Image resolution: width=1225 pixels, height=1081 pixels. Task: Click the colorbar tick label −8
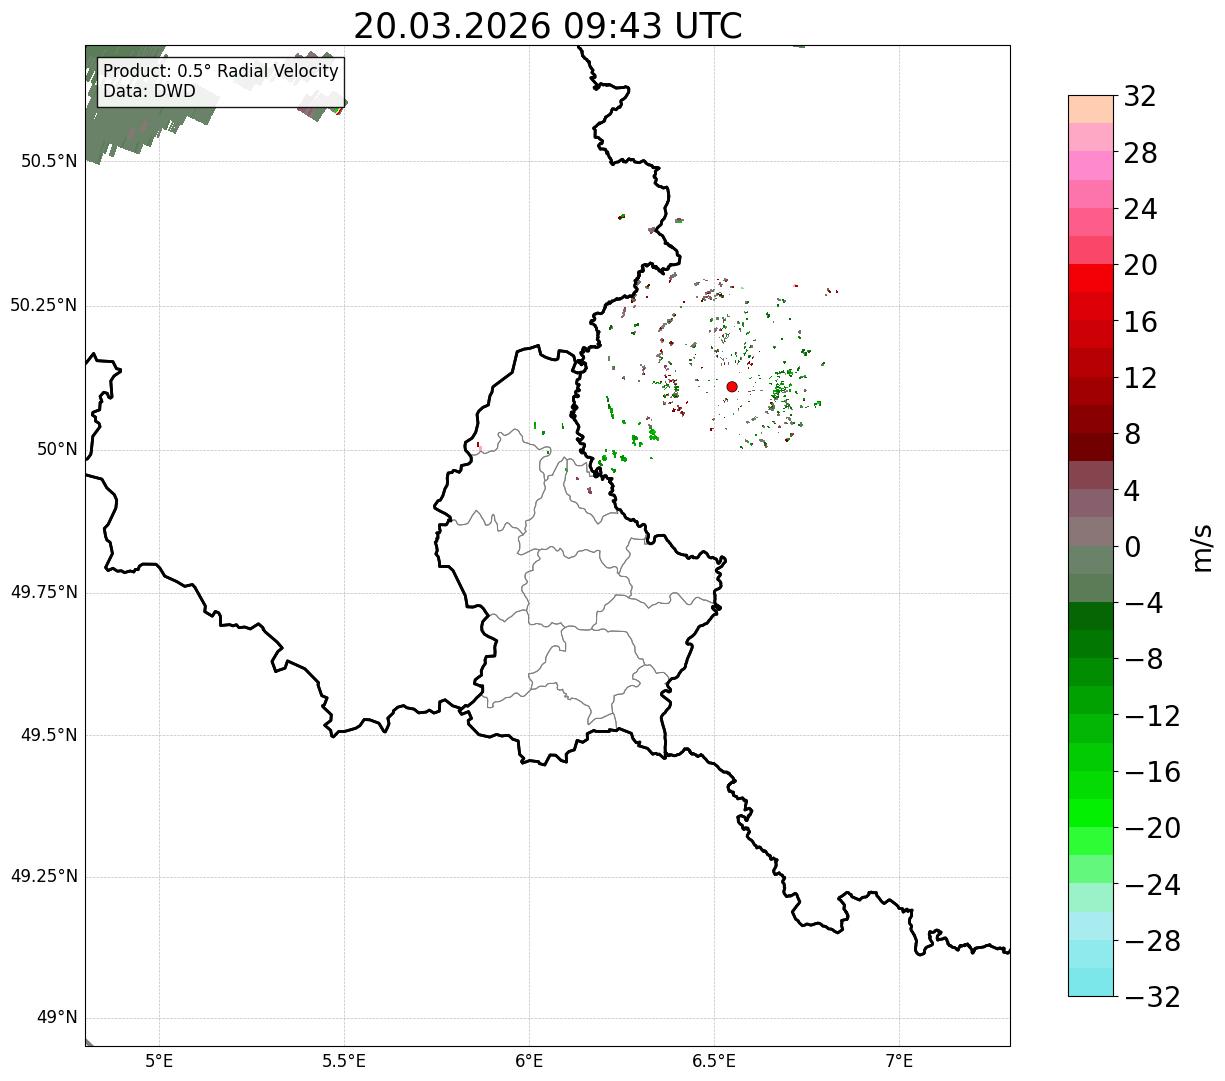1143,659
